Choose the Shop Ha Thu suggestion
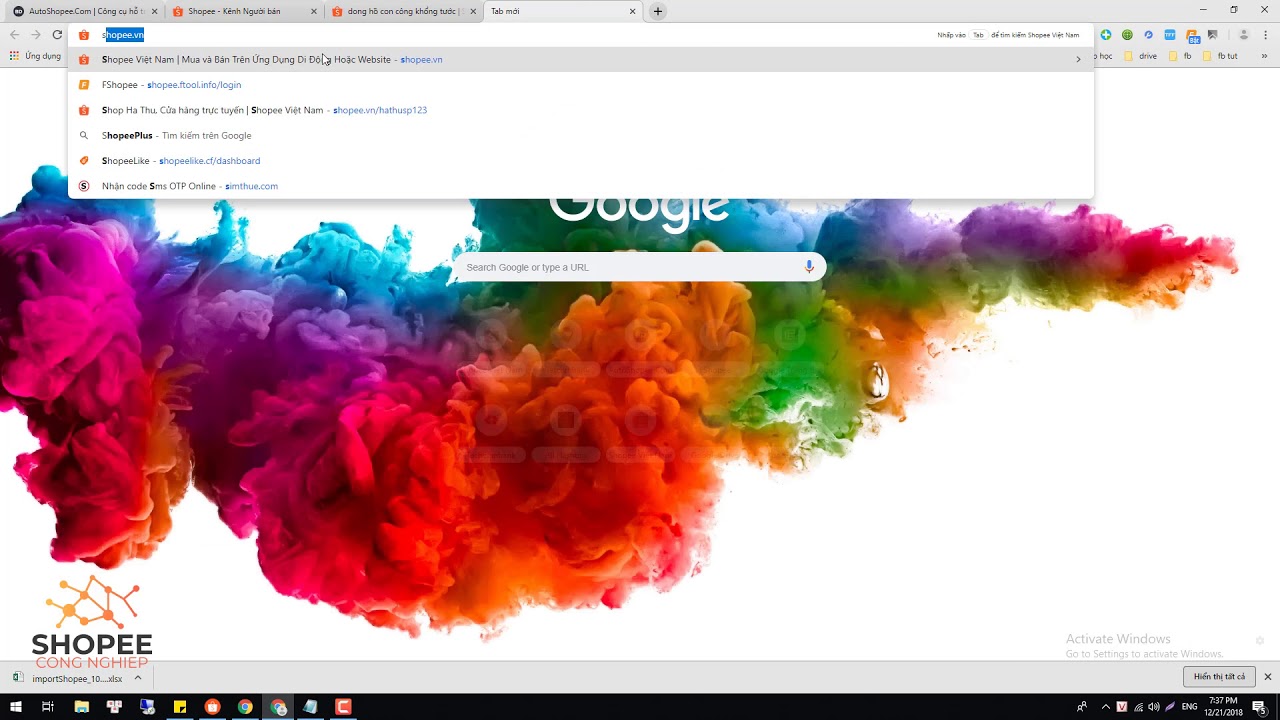Screen dimensions: 1280x720 click(580, 110)
